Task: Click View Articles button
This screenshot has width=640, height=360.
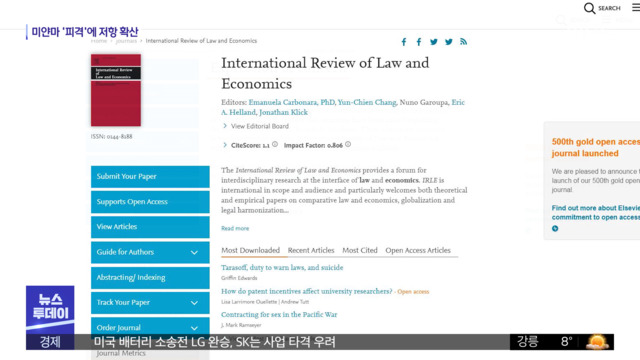Action: coord(150,227)
